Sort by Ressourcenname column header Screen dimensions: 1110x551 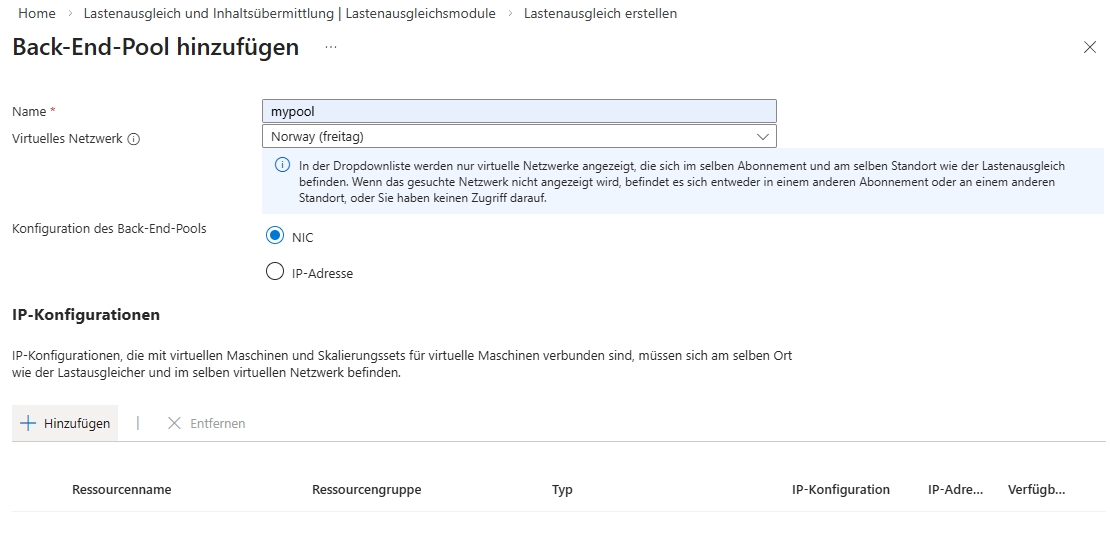pyautogui.click(x=121, y=489)
